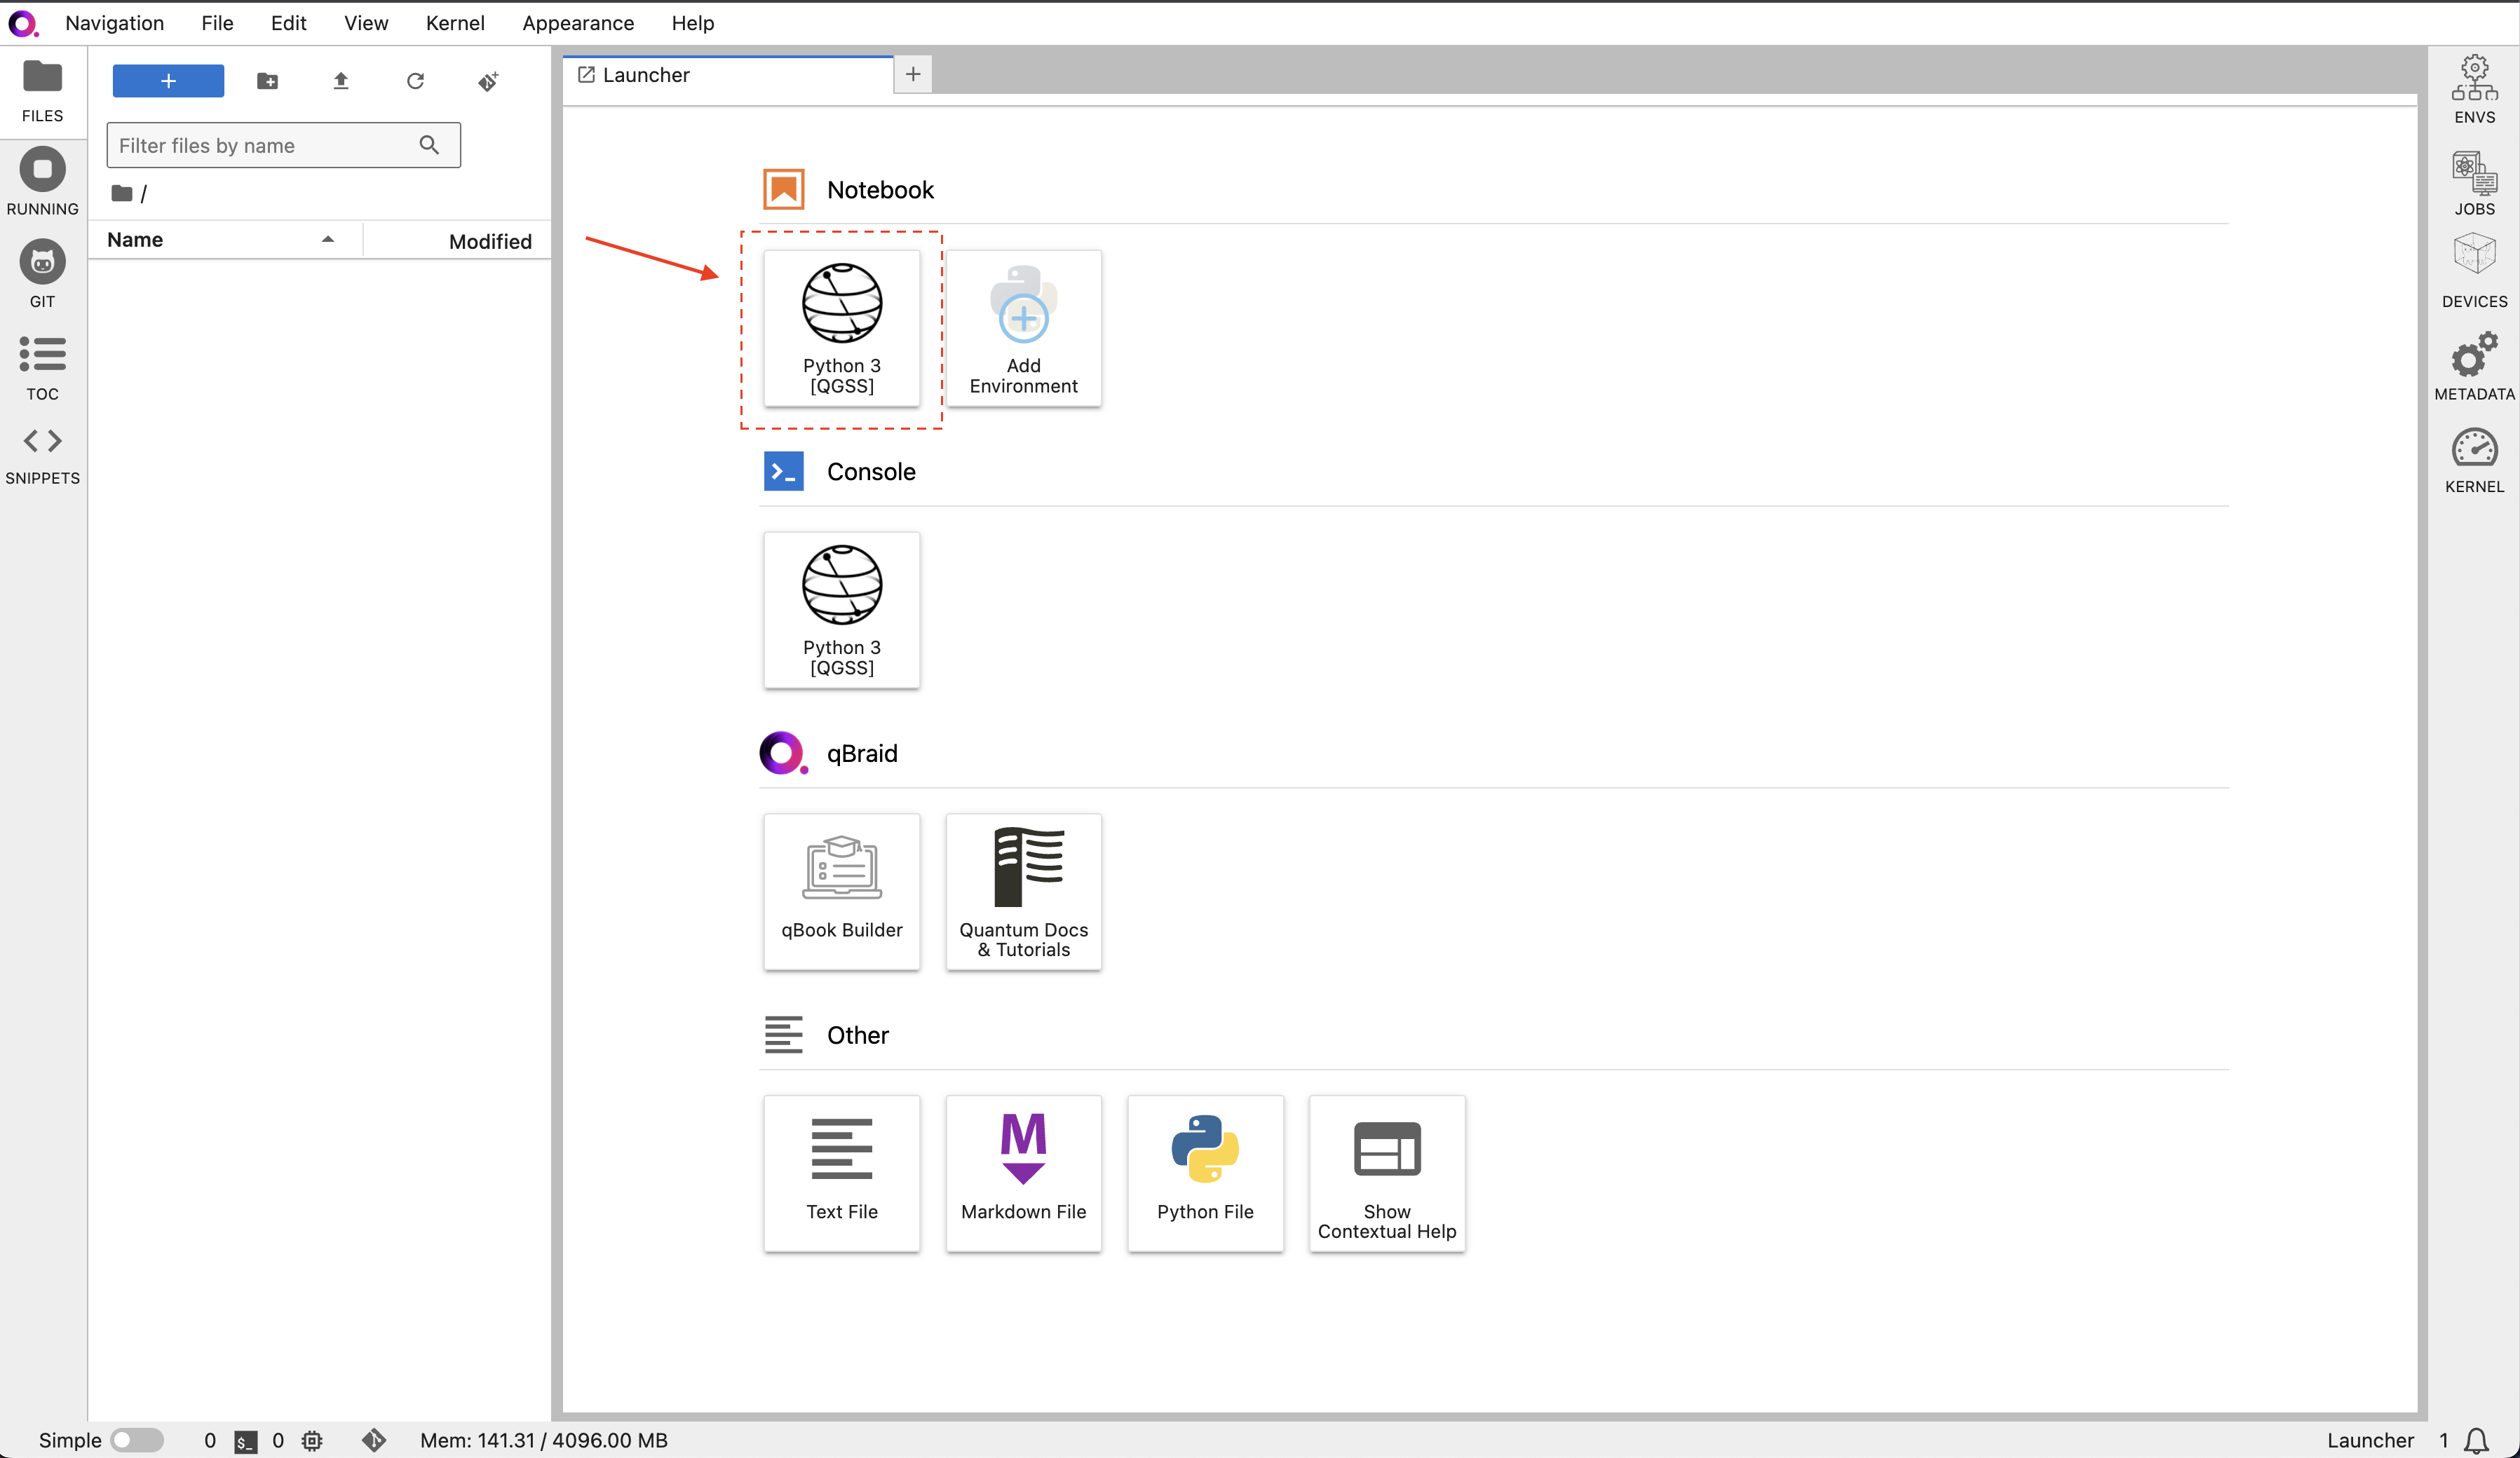Open the Help menu

click(692, 23)
